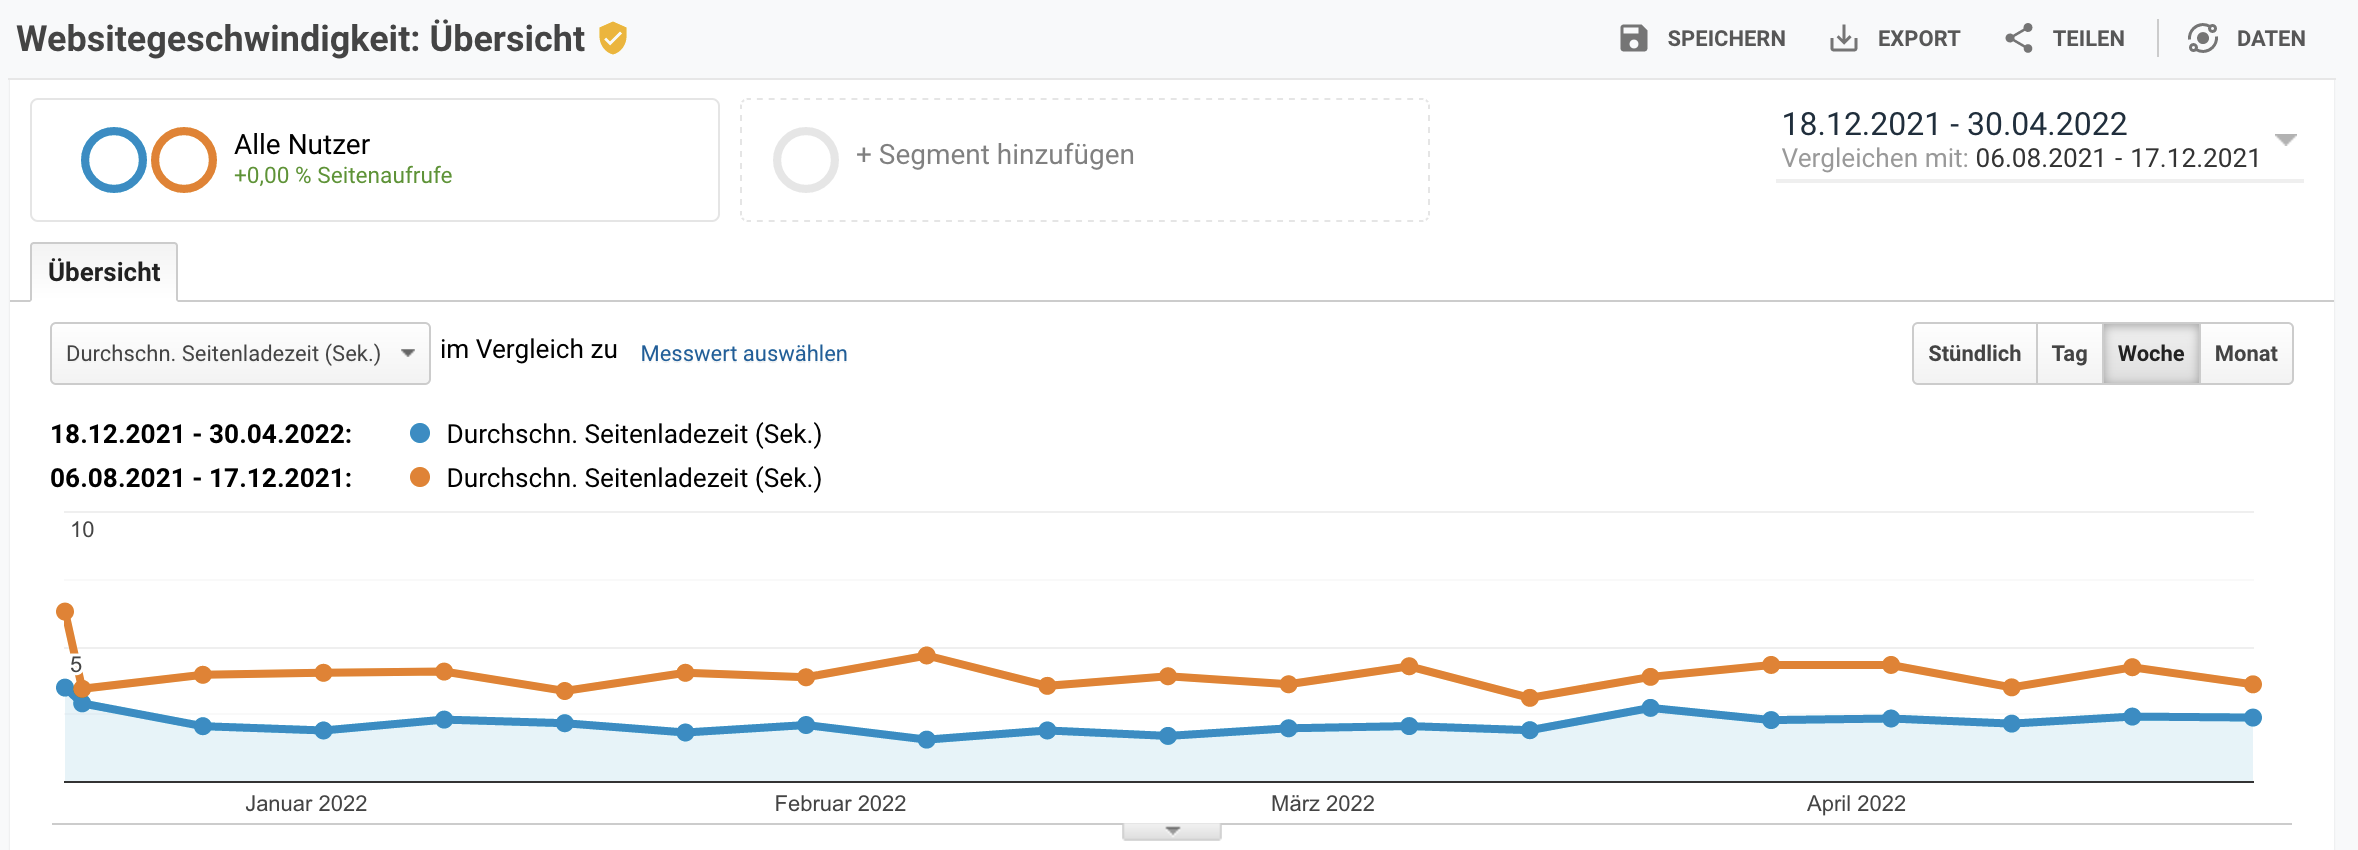Switch chart granularity to Tag
2358x850 pixels.
click(2069, 354)
